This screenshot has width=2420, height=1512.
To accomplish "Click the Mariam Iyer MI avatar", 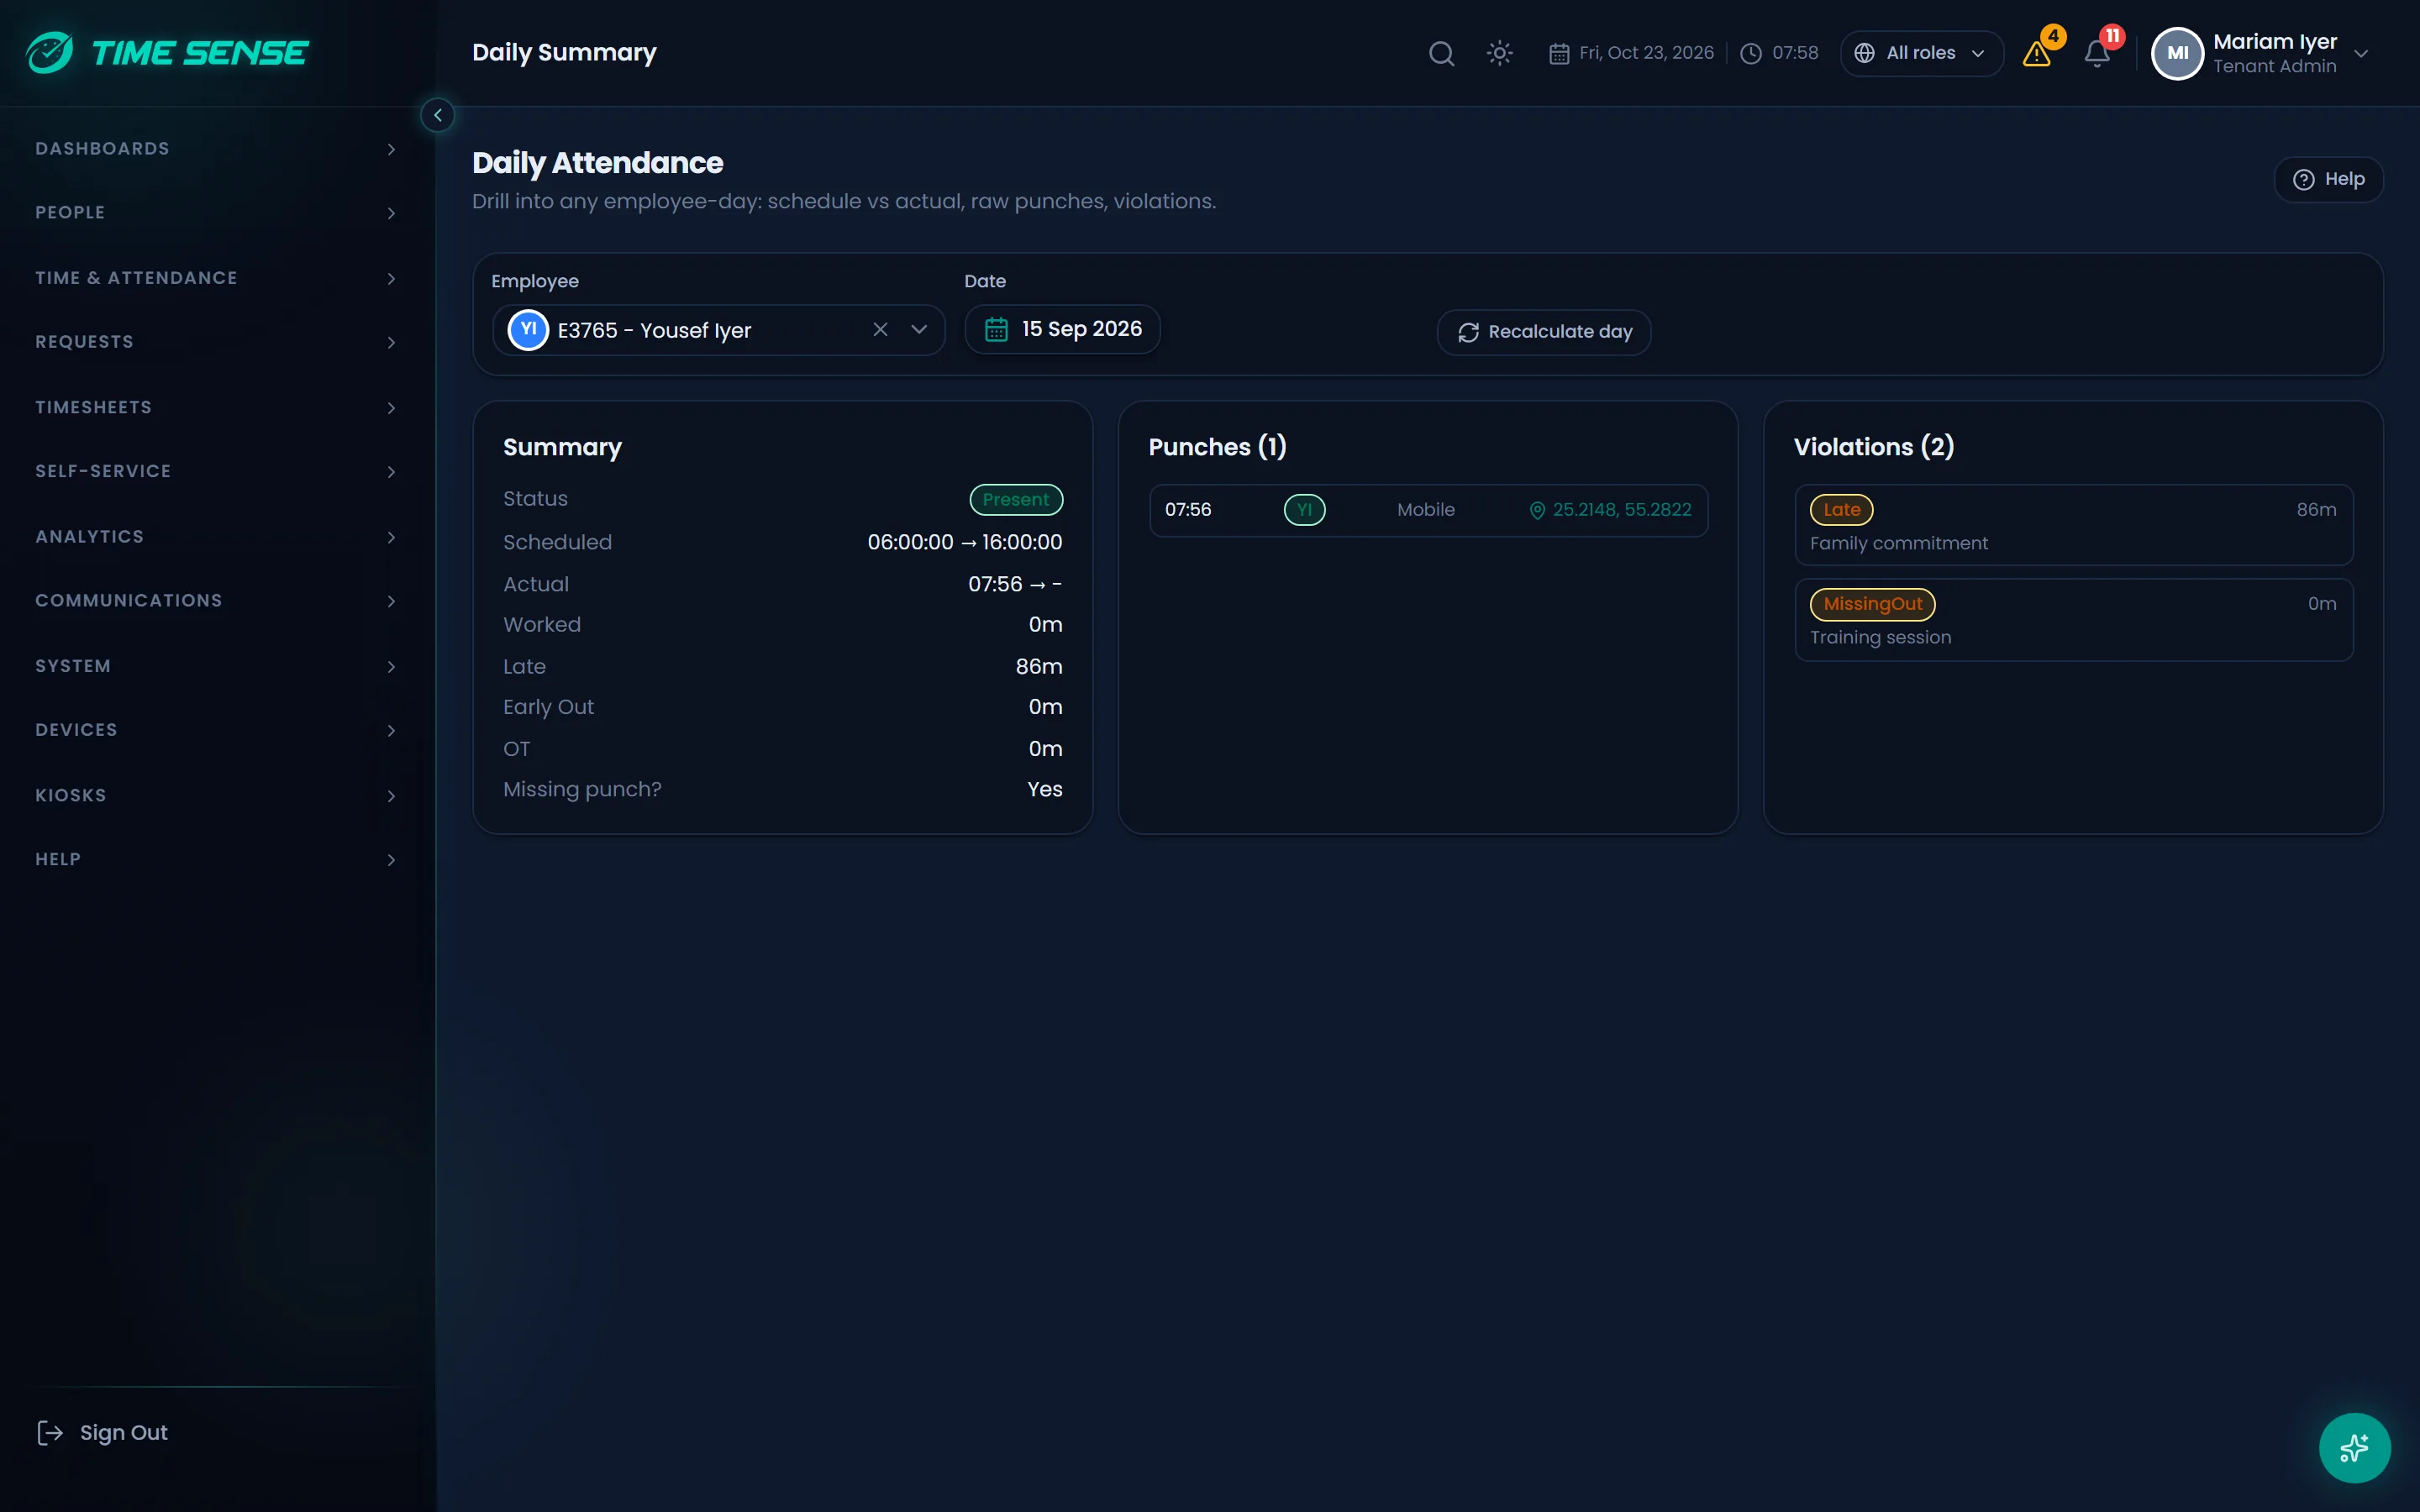I will tap(2177, 53).
